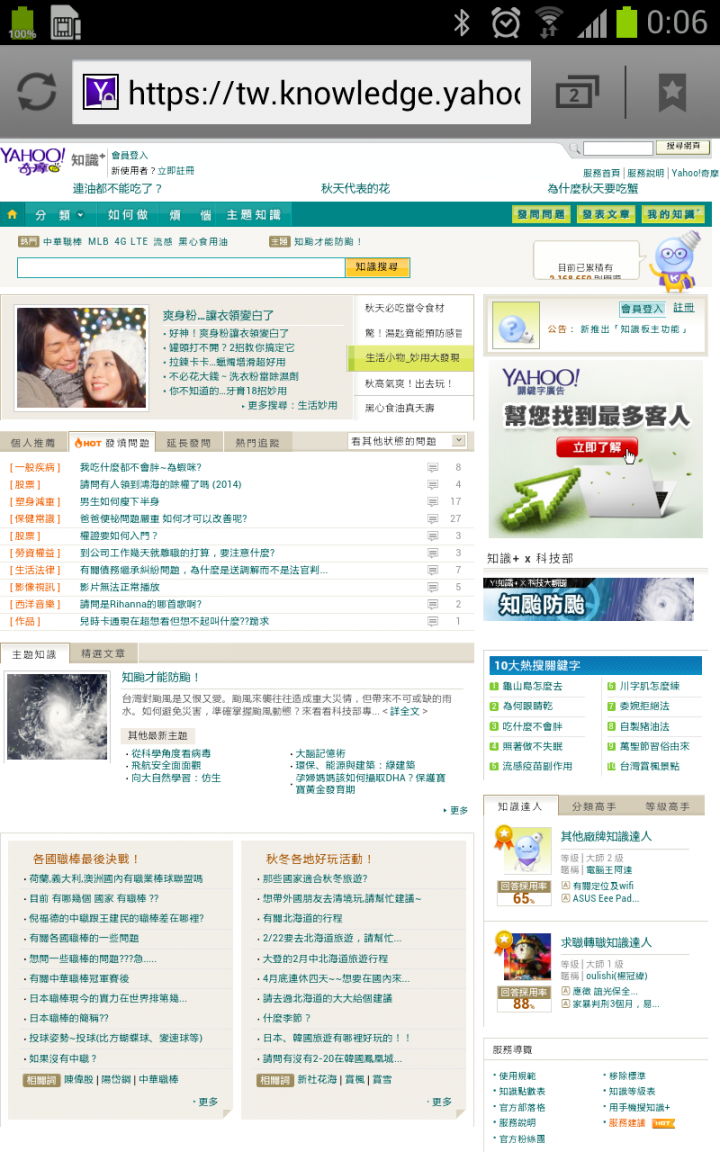This screenshot has width=720, height=1152.
Task: Click the 發表文章 button
Action: click(605, 215)
